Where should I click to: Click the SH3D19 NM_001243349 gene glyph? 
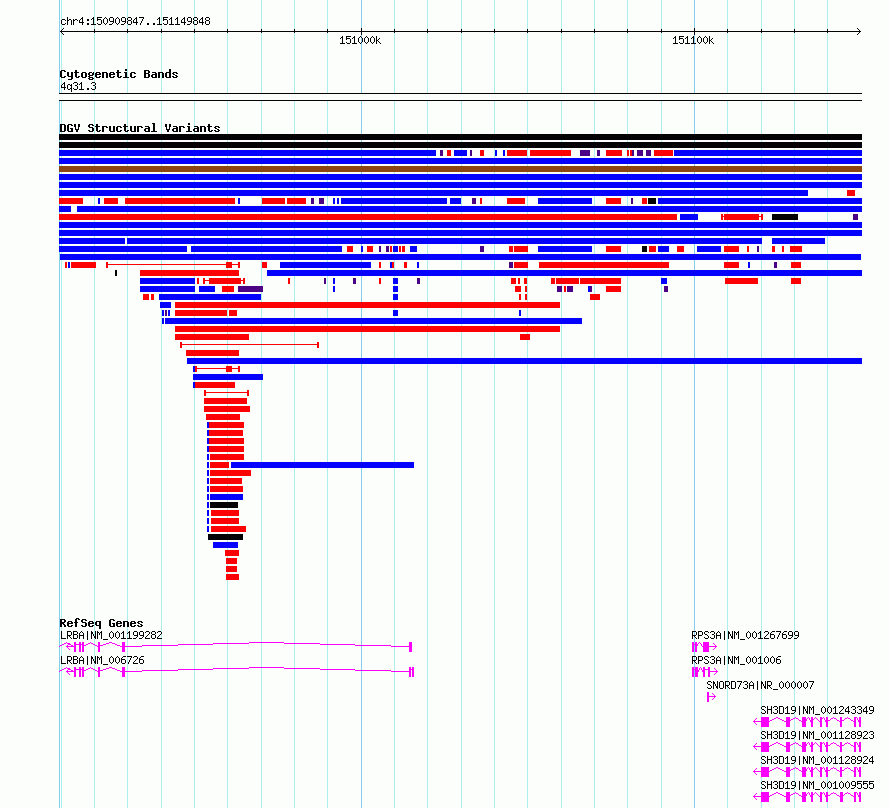point(807,722)
